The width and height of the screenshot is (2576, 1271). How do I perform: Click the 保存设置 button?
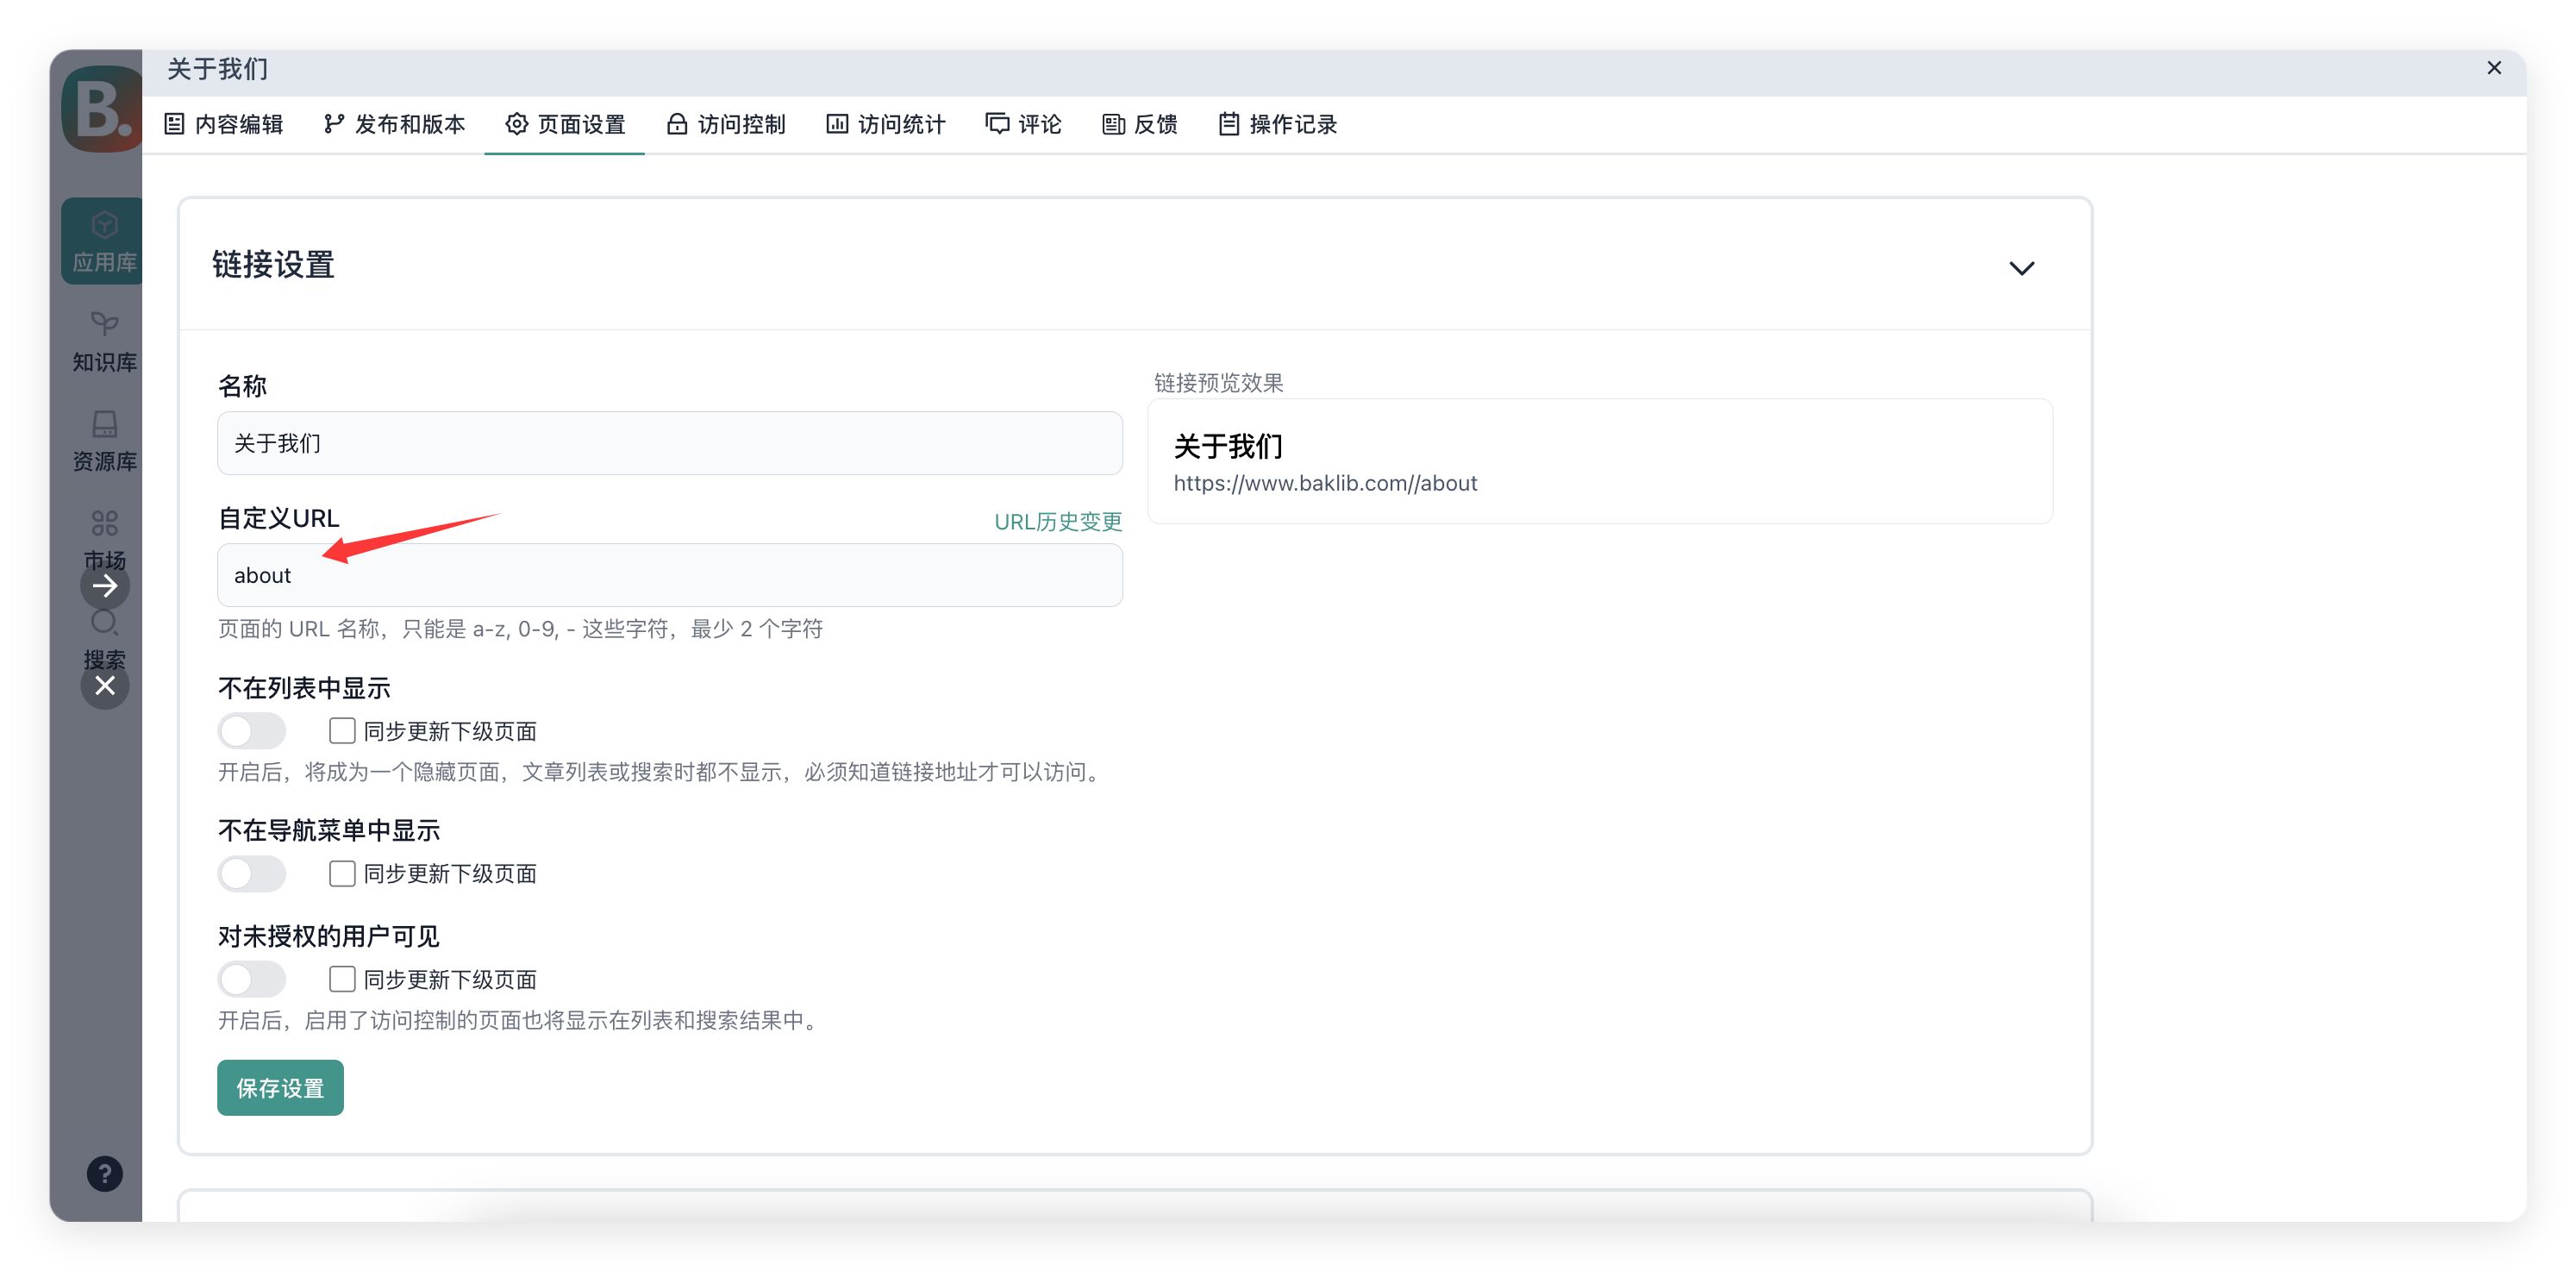coord(280,1087)
